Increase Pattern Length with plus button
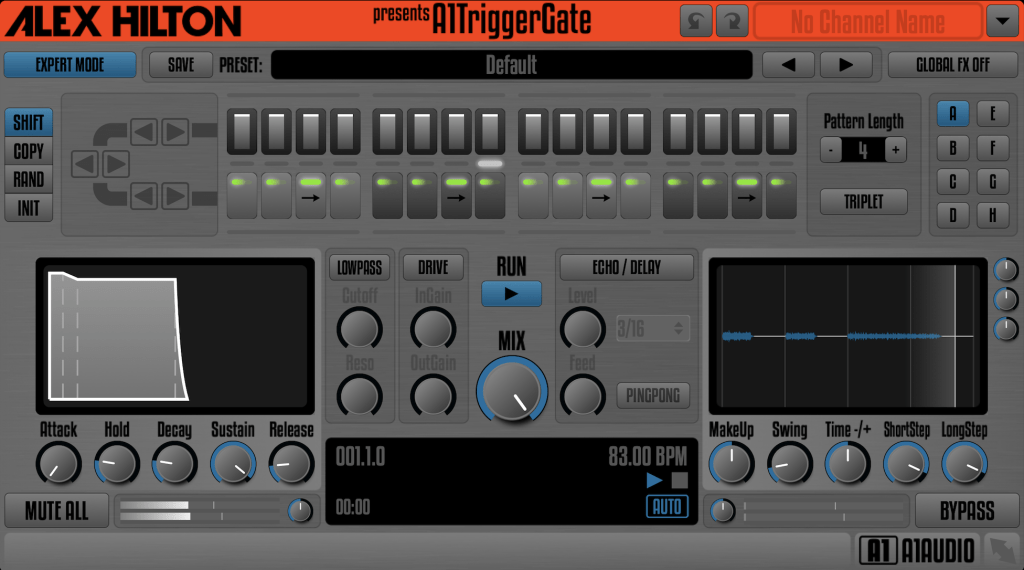 896,151
